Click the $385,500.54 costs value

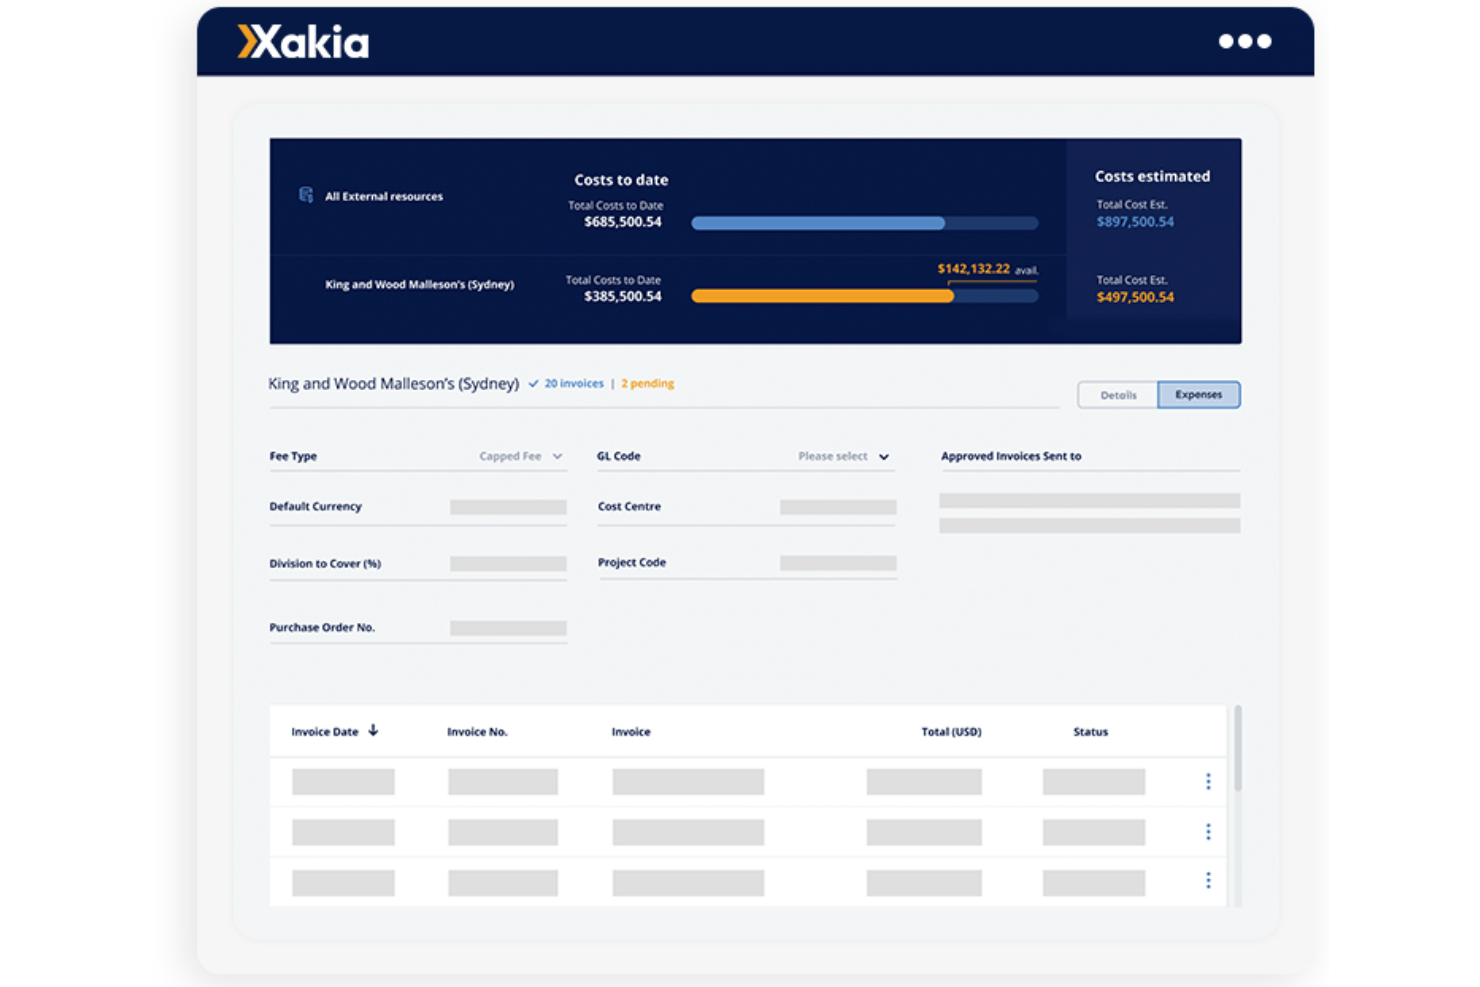[623, 296]
